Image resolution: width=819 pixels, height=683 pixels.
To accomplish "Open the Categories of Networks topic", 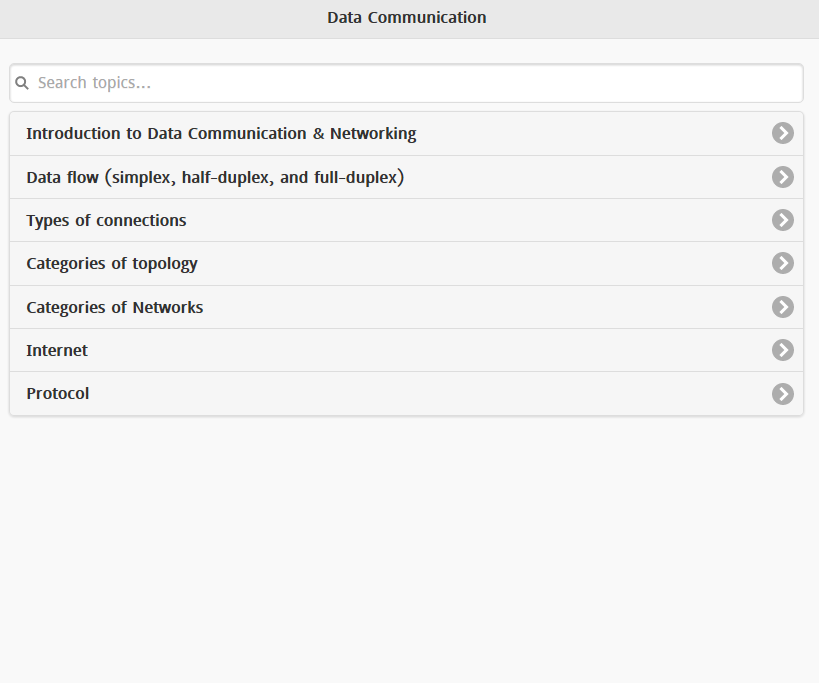I will (115, 308).
